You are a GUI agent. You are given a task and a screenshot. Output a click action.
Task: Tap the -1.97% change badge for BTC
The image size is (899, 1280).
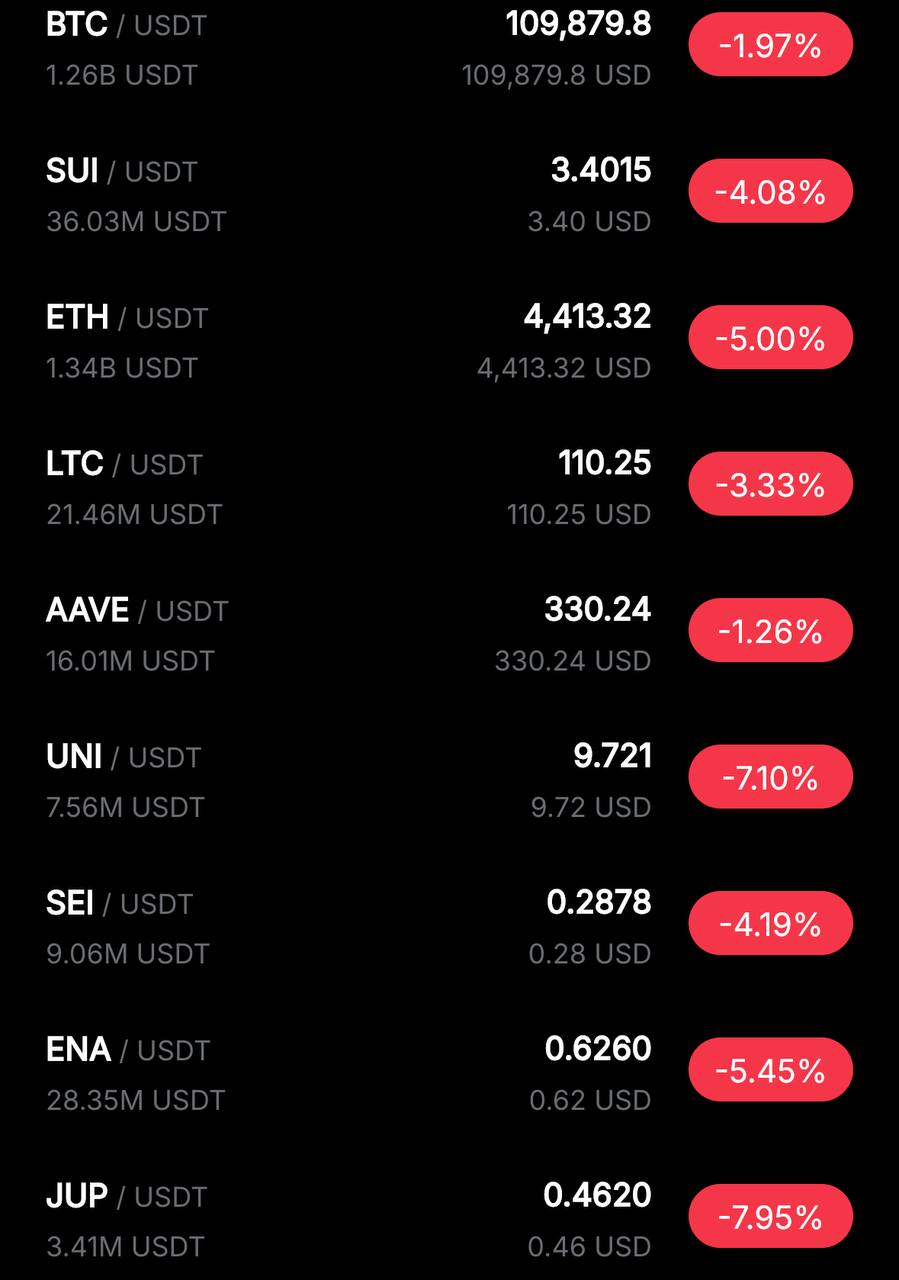click(x=770, y=45)
